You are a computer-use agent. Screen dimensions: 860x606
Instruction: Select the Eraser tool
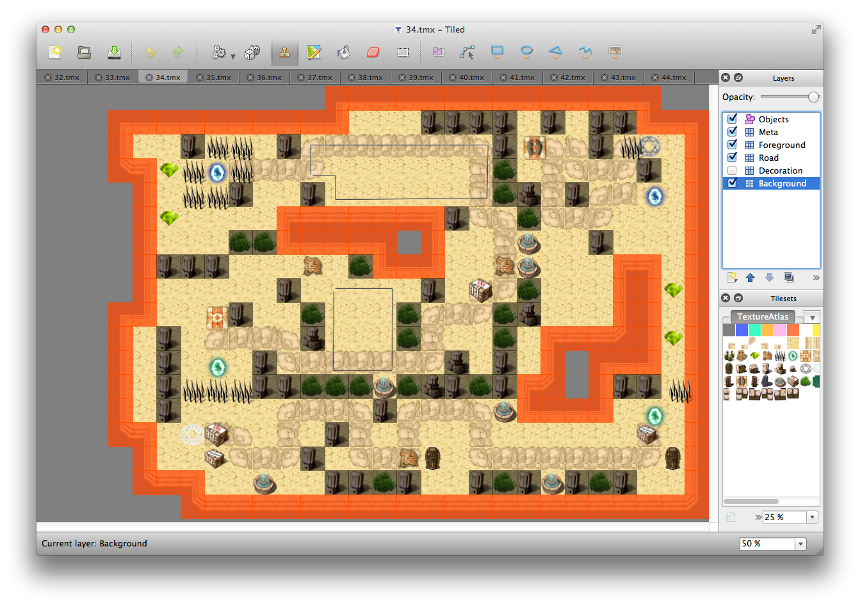click(x=373, y=52)
